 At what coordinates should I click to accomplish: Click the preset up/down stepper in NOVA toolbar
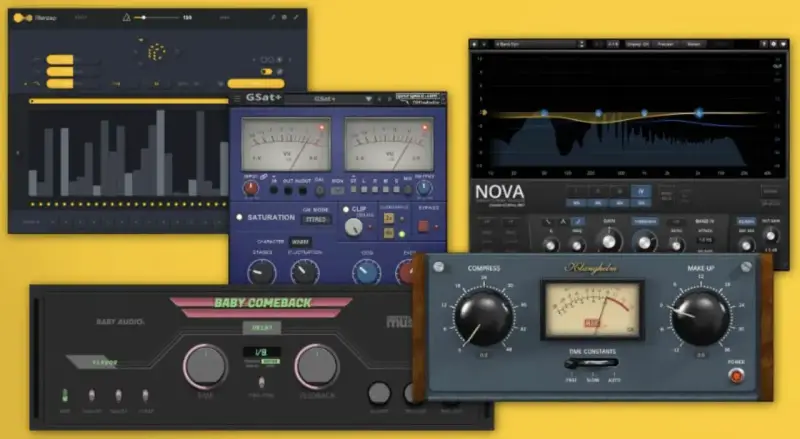tap(582, 44)
